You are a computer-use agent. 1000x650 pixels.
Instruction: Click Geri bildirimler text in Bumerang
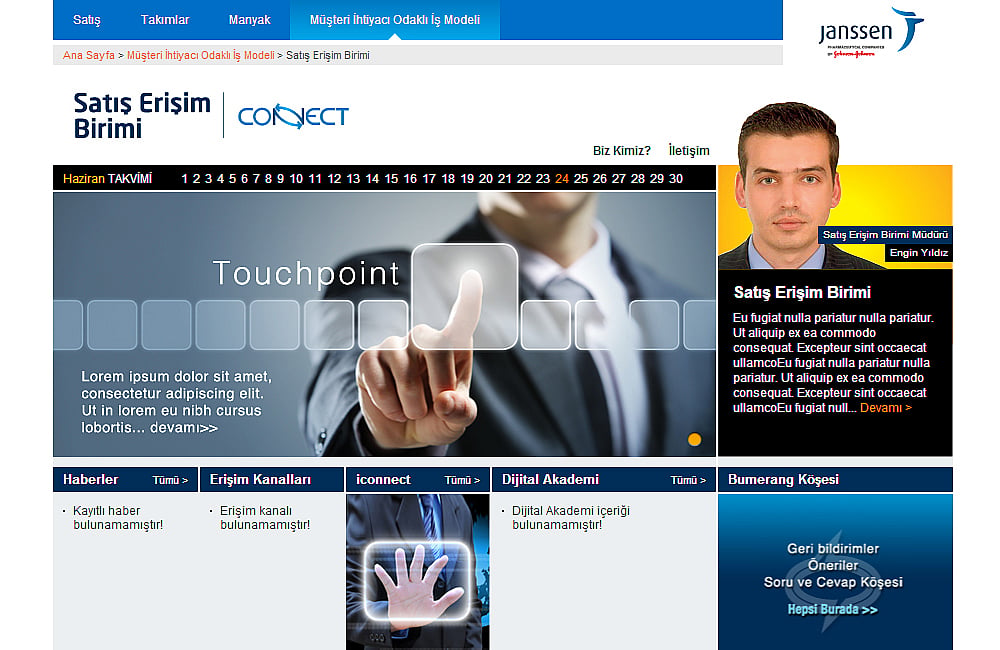(833, 549)
